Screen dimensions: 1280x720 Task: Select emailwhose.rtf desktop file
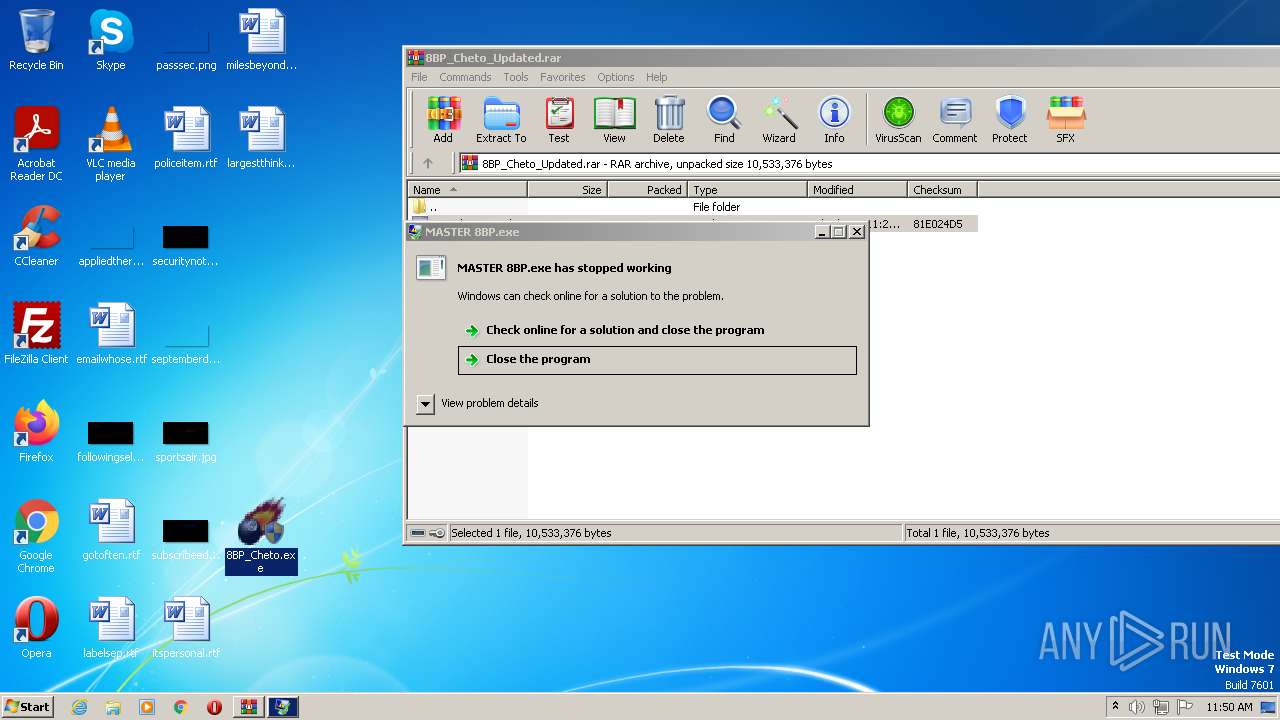111,334
